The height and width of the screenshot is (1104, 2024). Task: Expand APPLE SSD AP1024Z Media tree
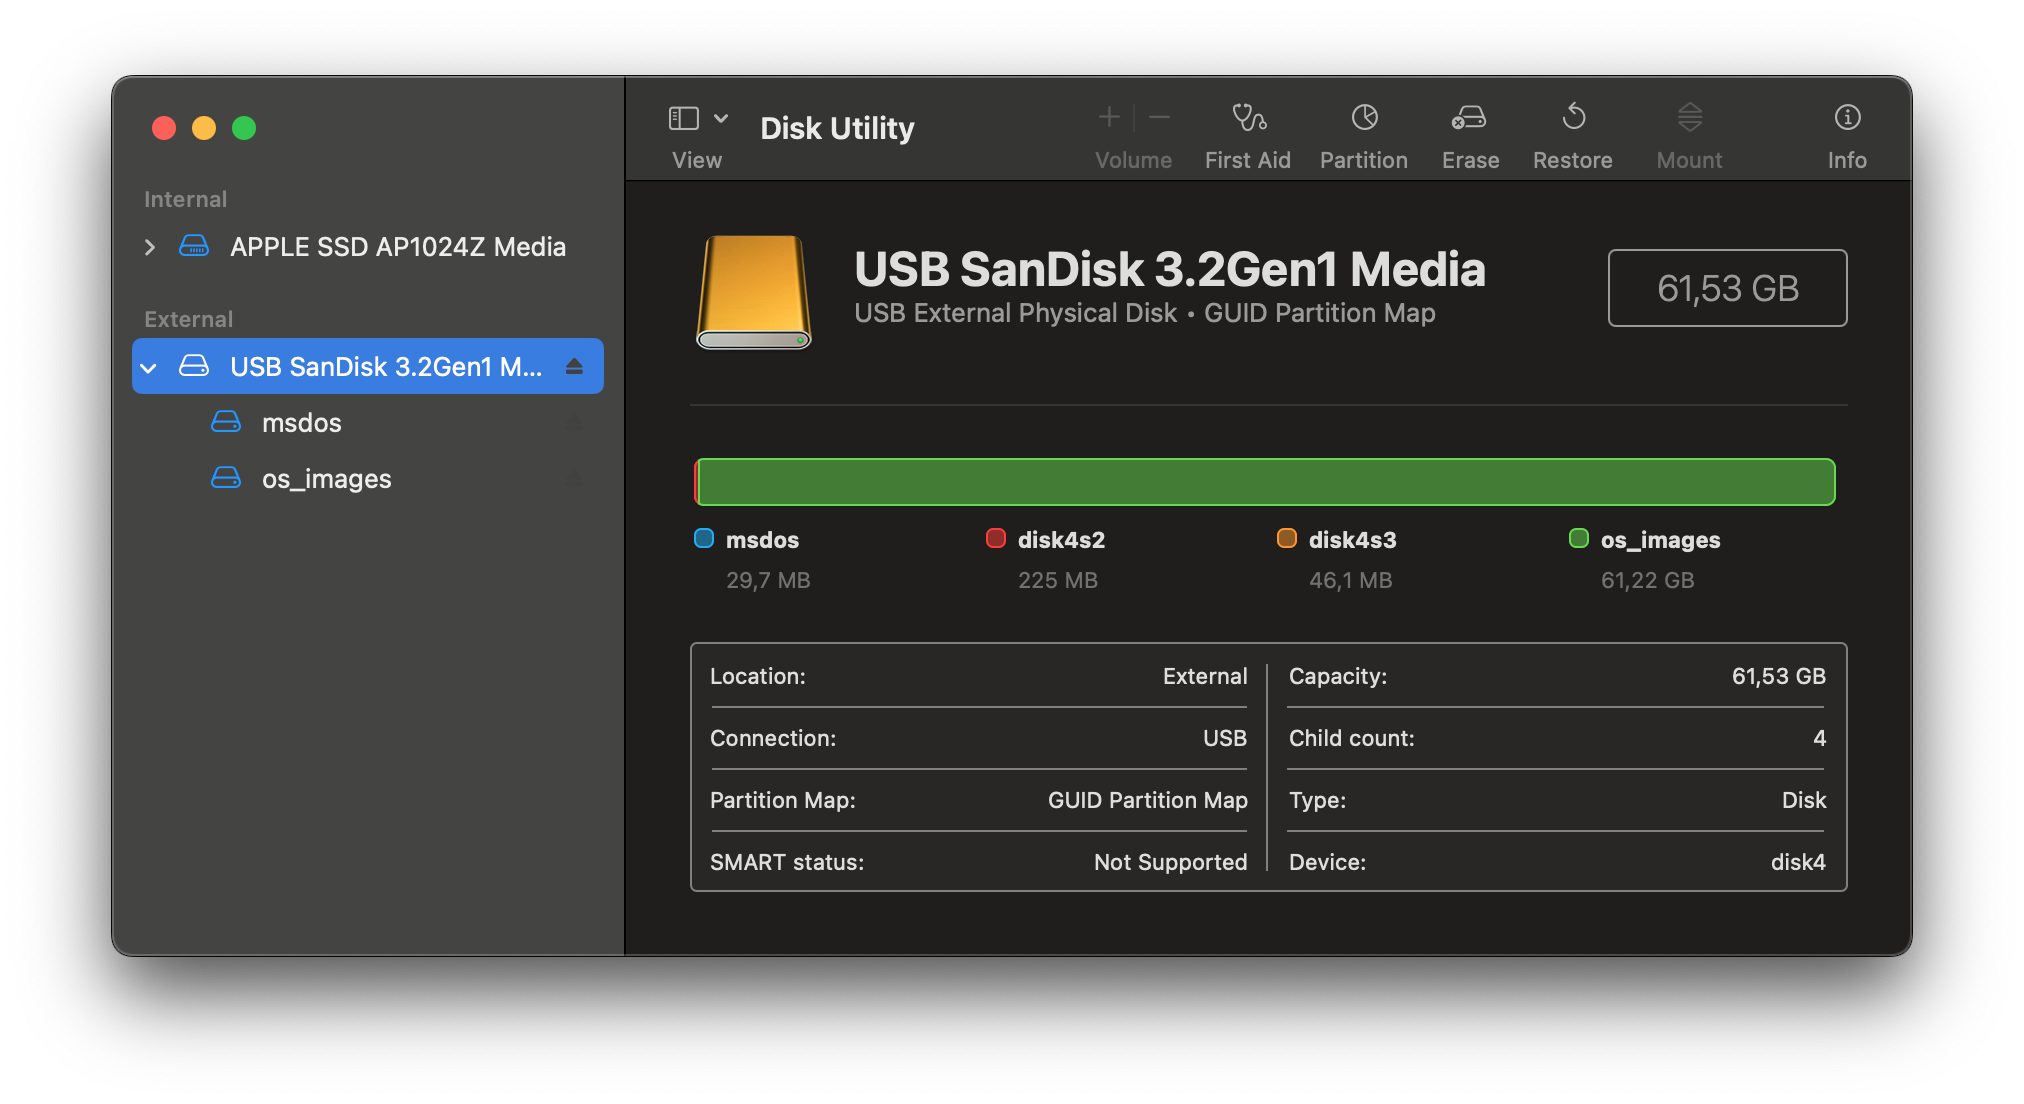(x=150, y=247)
